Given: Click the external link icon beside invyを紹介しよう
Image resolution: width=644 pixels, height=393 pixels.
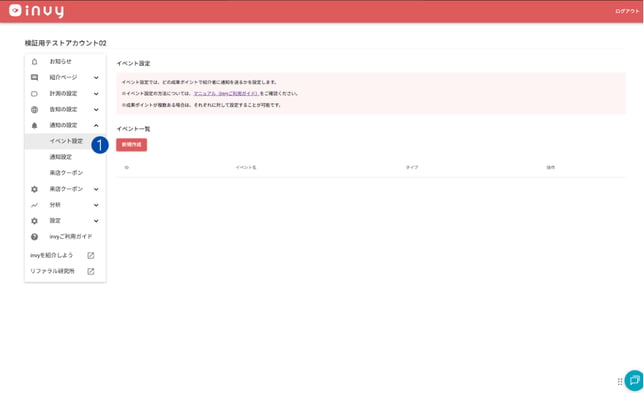Looking at the screenshot, I should (91, 255).
